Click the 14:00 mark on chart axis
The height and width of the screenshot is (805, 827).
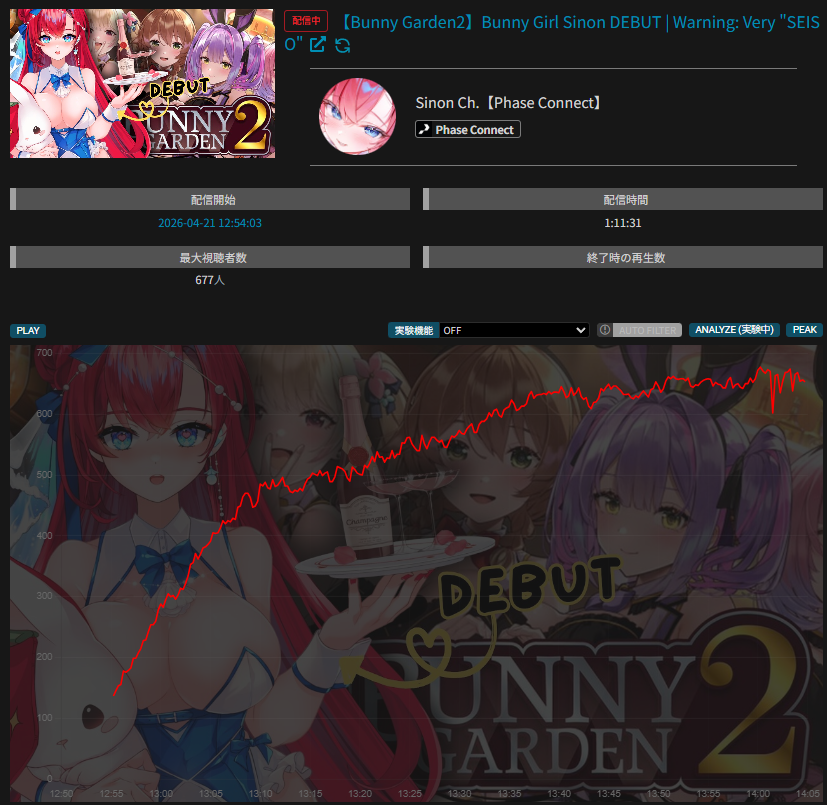pyautogui.click(x=758, y=793)
